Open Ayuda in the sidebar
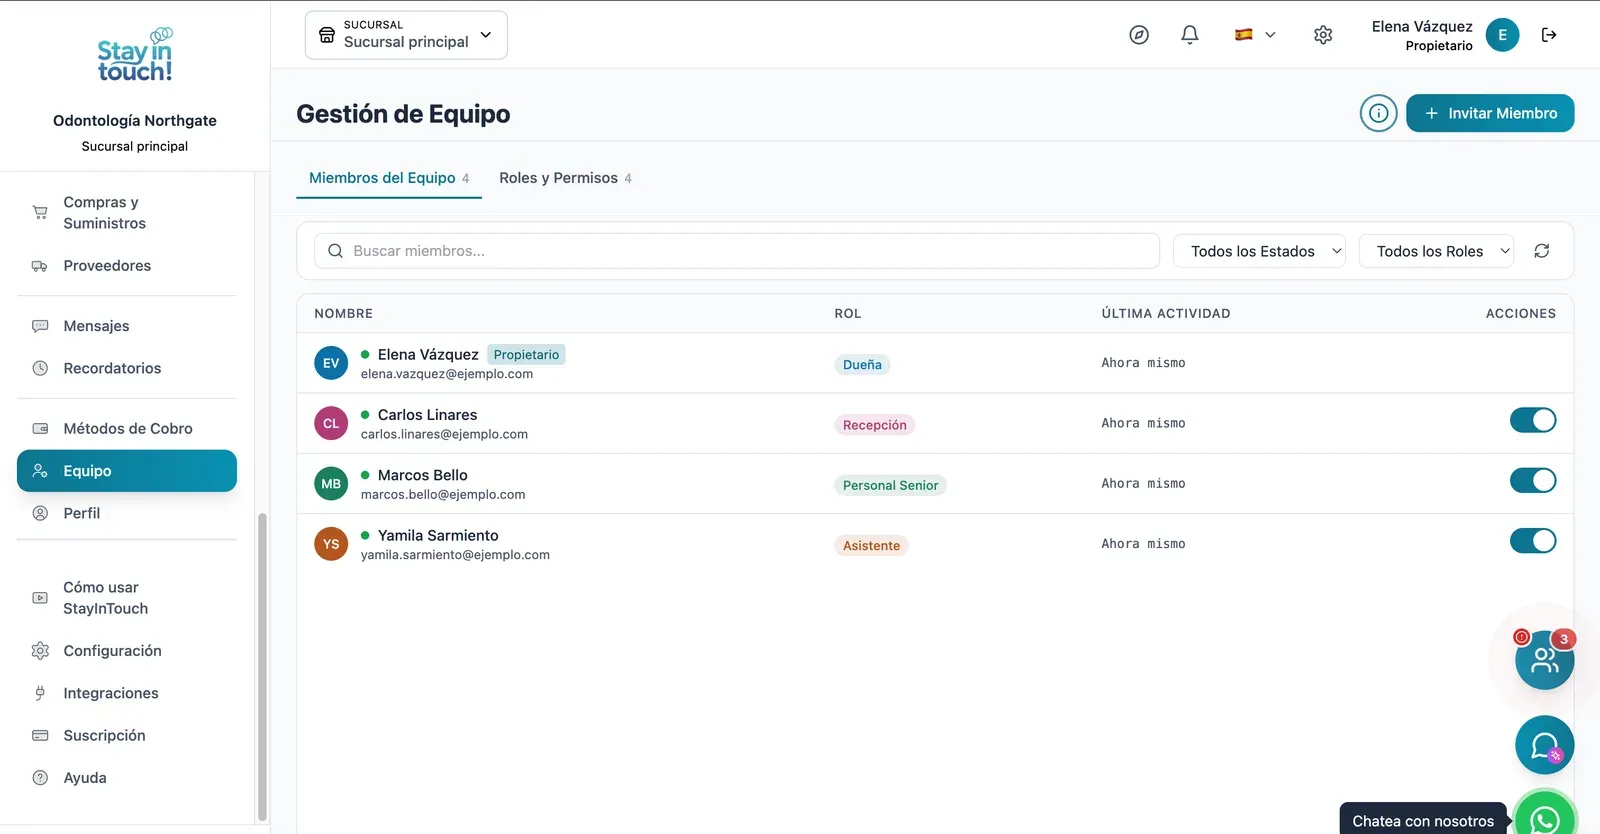The height and width of the screenshot is (834, 1600). pos(127,778)
